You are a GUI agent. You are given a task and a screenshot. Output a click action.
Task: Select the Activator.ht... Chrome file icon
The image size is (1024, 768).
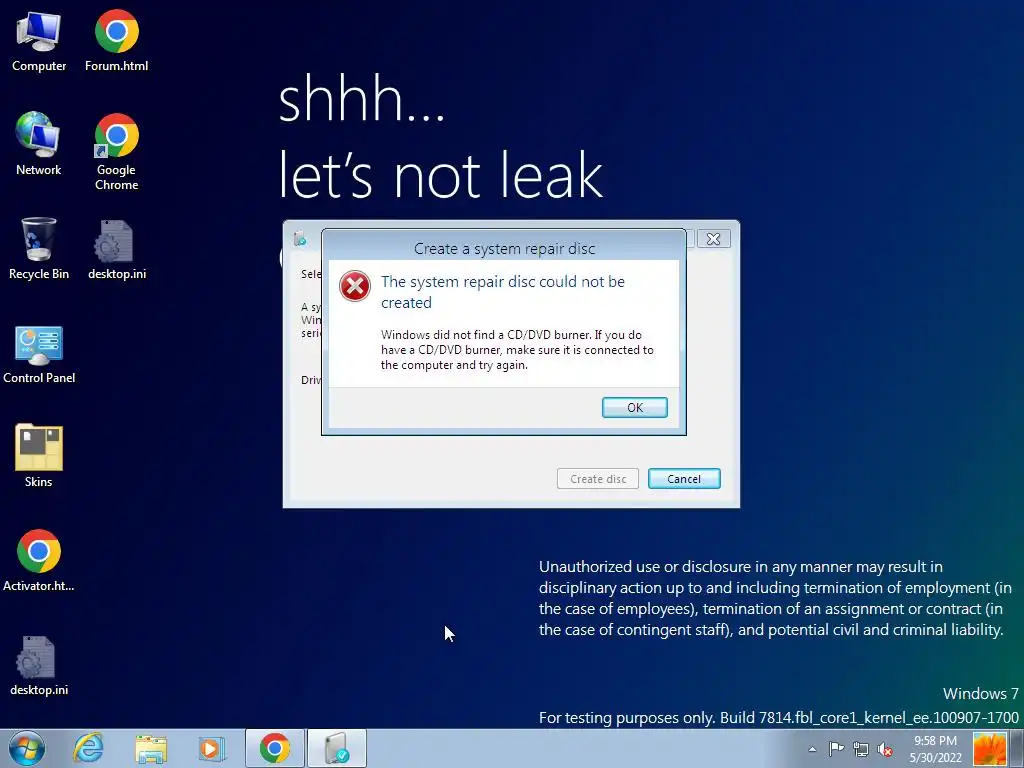click(39, 560)
